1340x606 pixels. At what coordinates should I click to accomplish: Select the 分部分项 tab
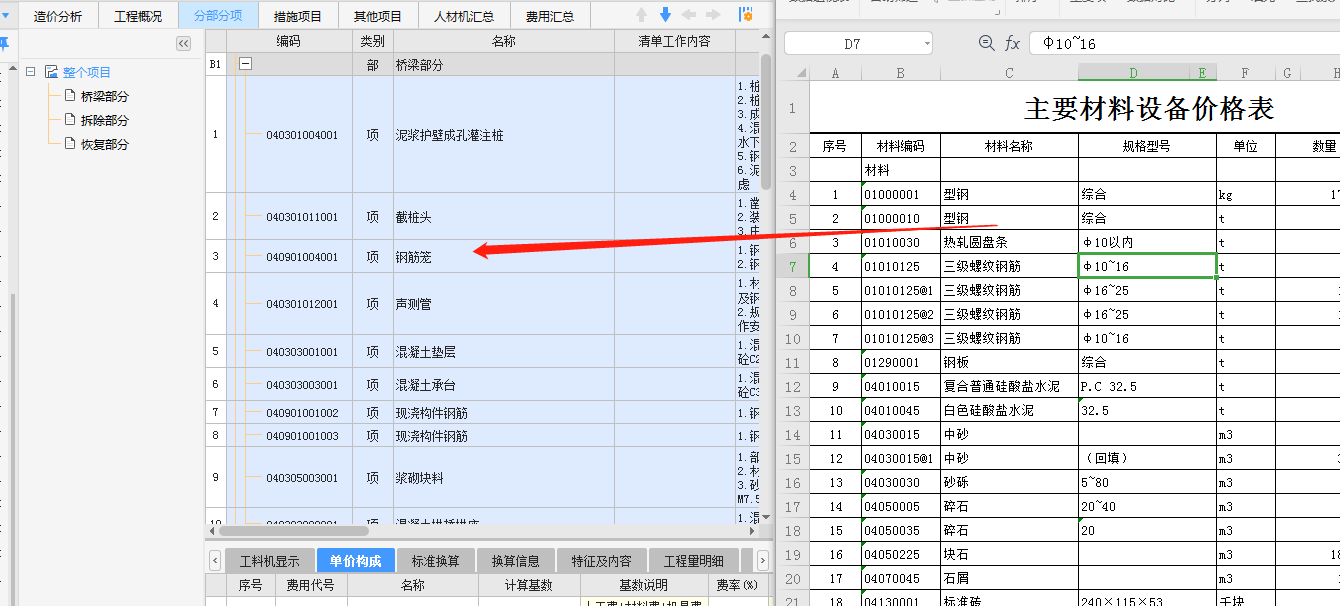coord(218,16)
